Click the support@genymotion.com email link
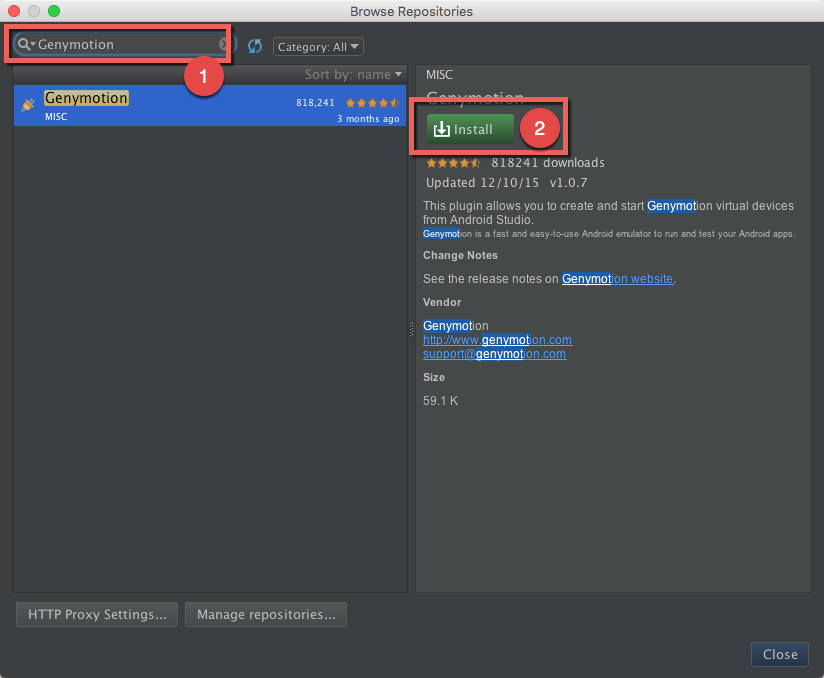Image resolution: width=824 pixels, height=678 pixels. tap(494, 354)
